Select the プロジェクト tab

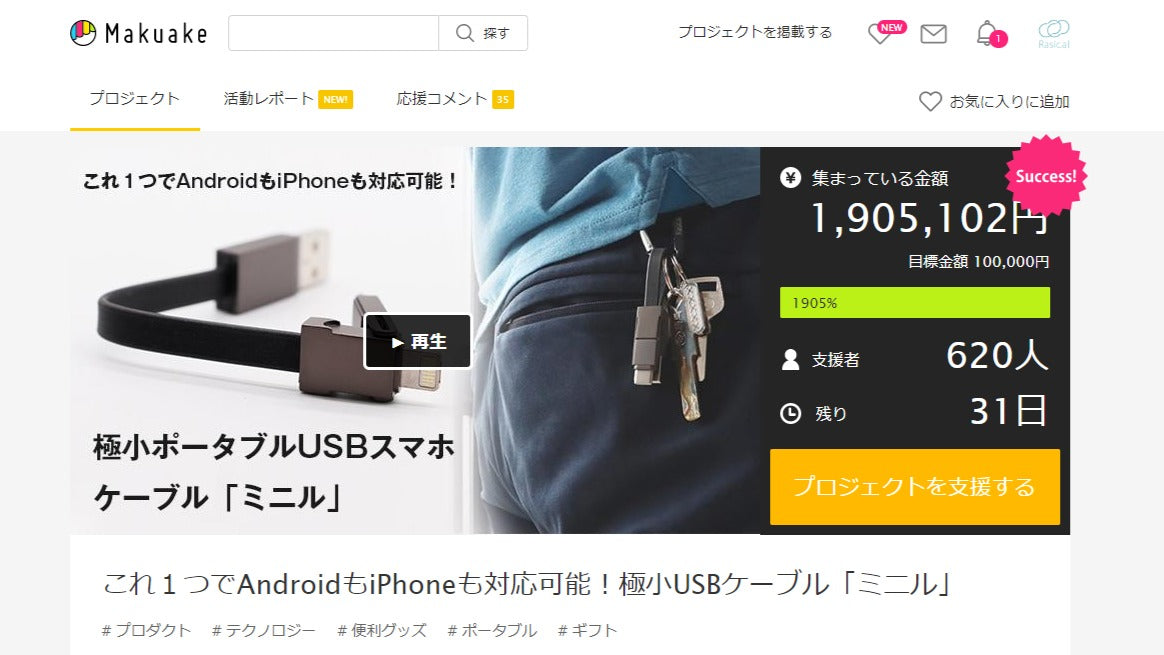pyautogui.click(x=135, y=99)
